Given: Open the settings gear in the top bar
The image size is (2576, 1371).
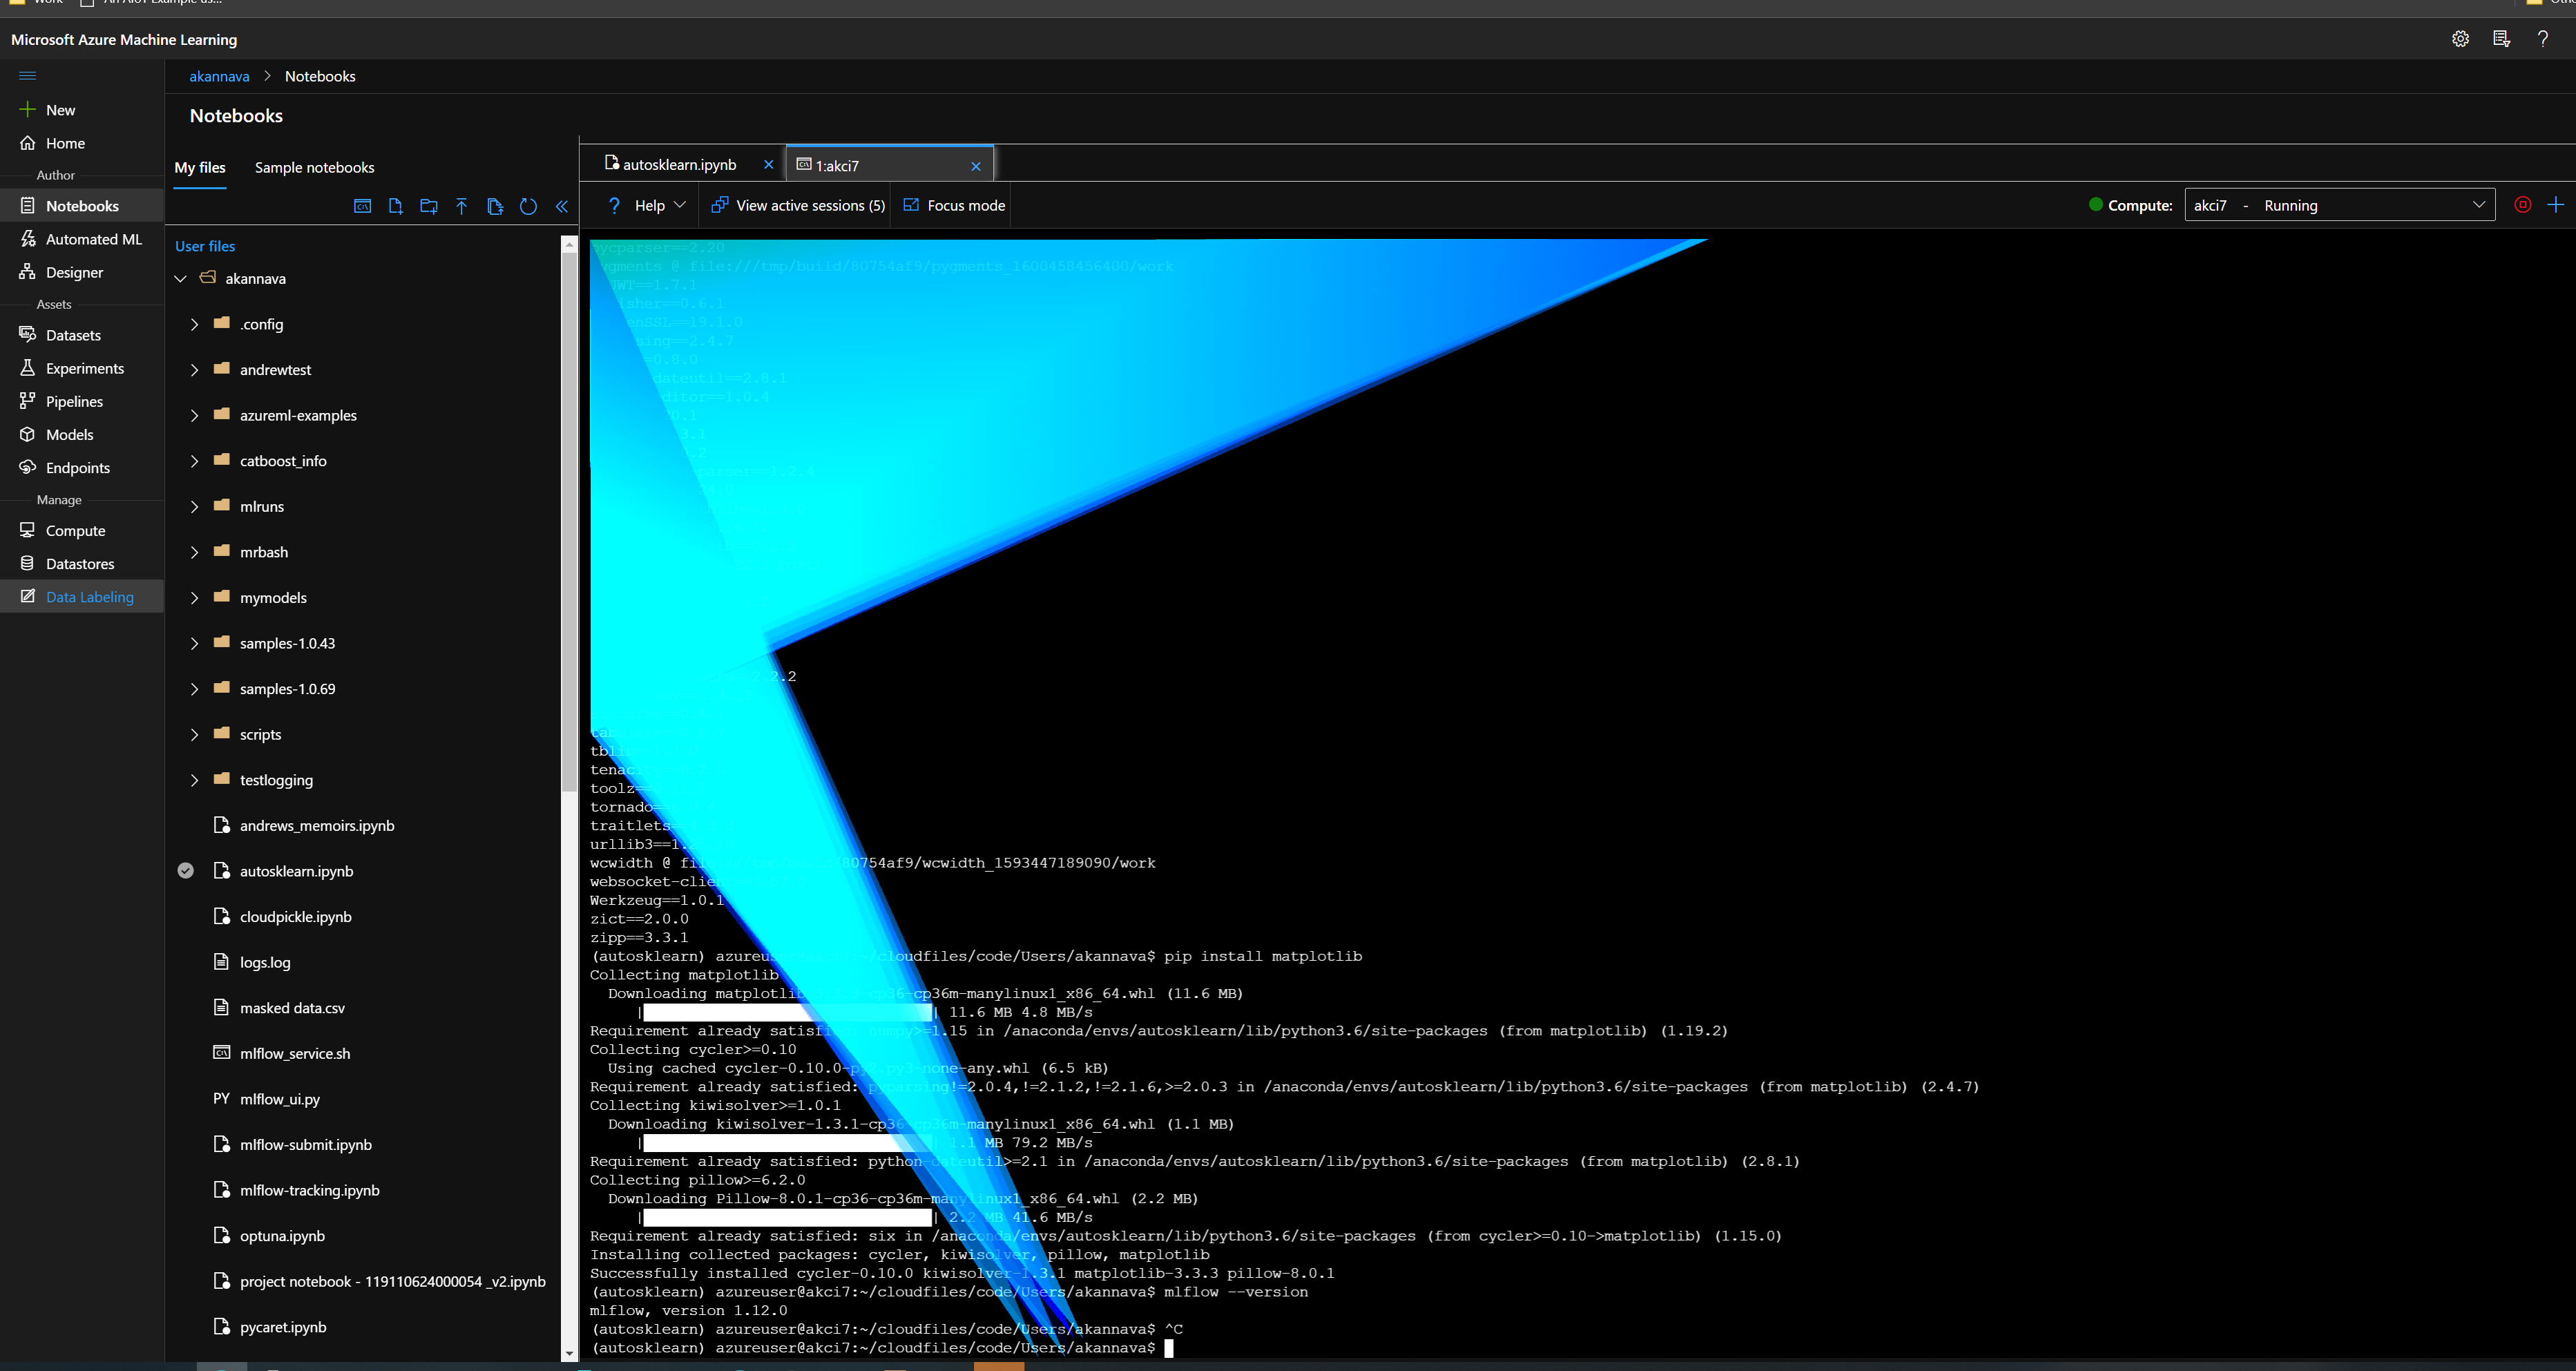Looking at the screenshot, I should tap(2461, 39).
